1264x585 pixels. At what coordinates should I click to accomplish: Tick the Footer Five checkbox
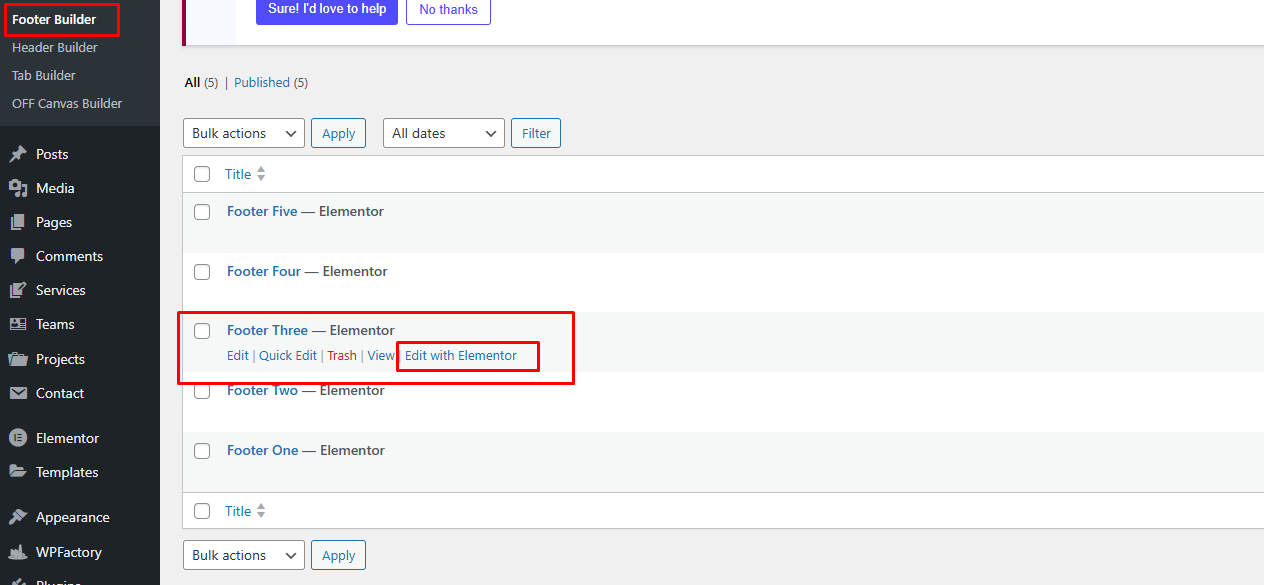(x=202, y=212)
